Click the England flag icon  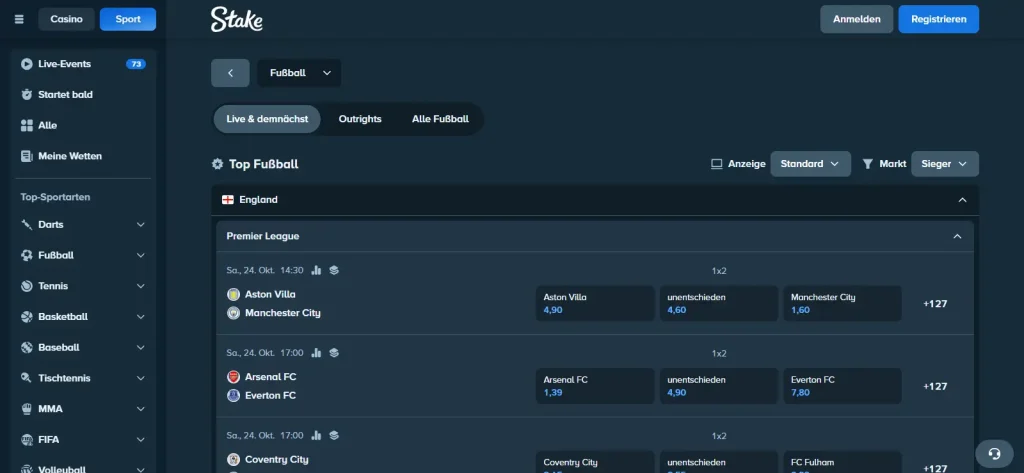point(228,200)
